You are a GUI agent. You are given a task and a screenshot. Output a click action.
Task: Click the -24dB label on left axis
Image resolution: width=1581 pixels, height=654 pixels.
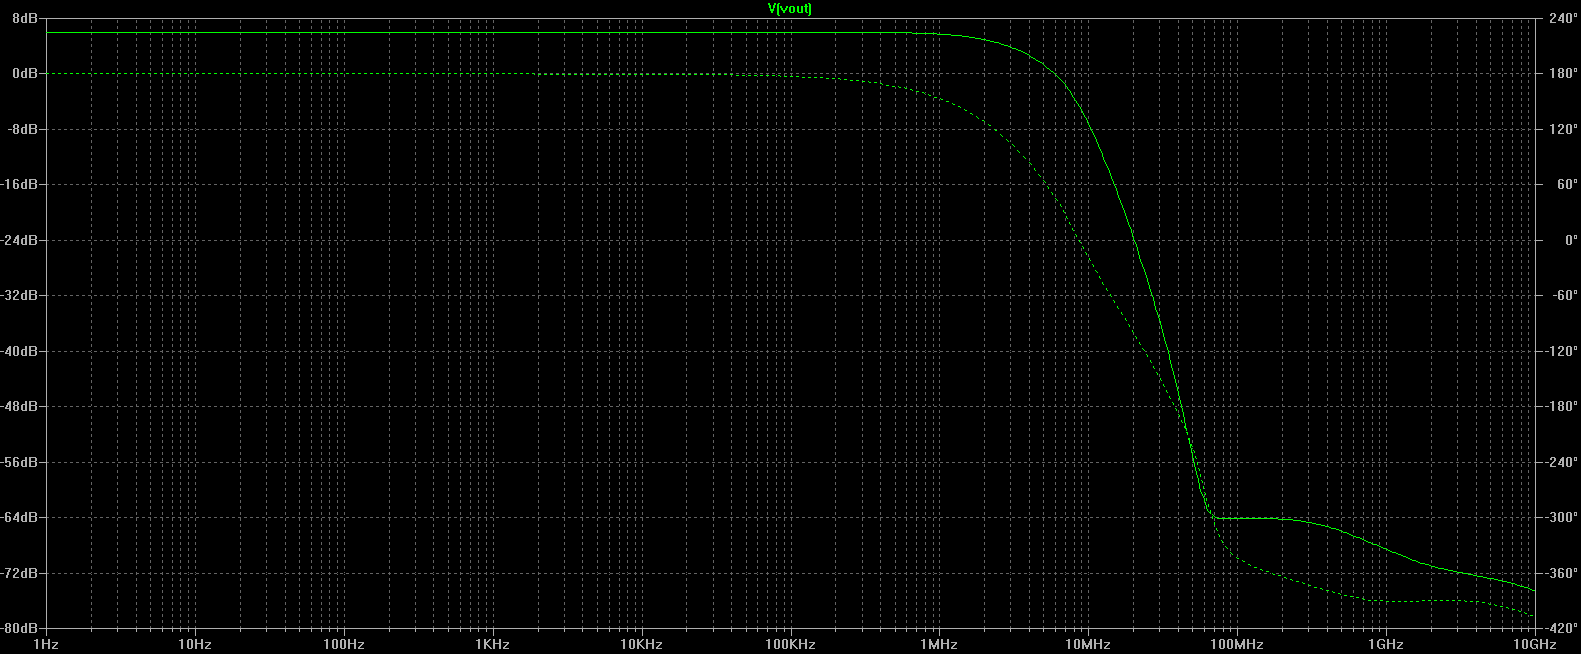(x=22, y=240)
